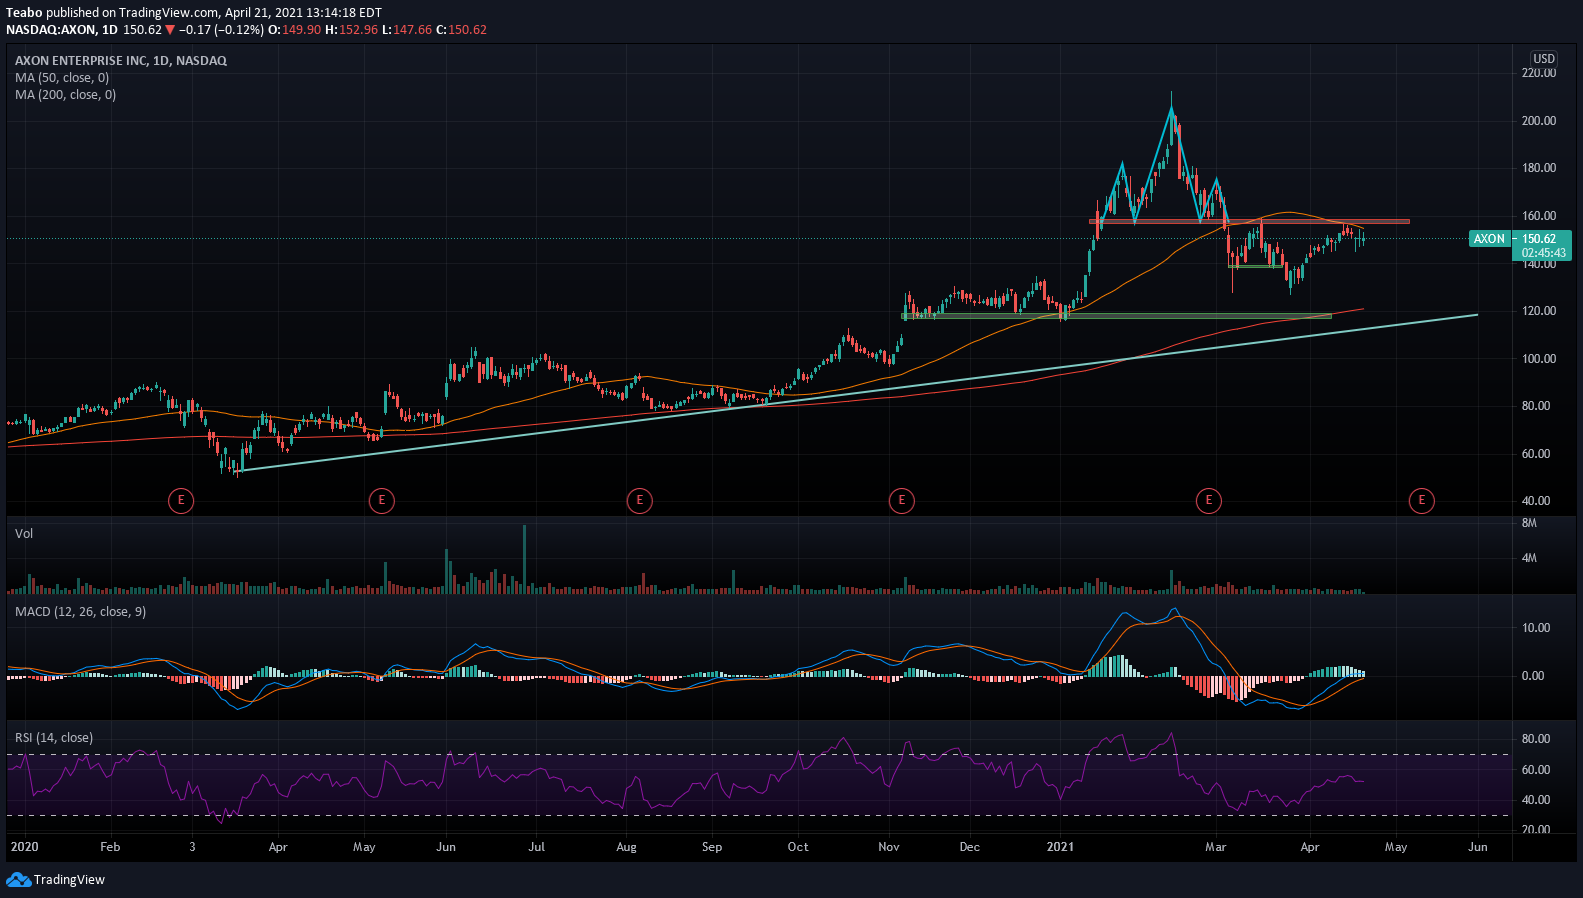
Task: Click the closing price C:150.62 in header
Action: coord(462,30)
